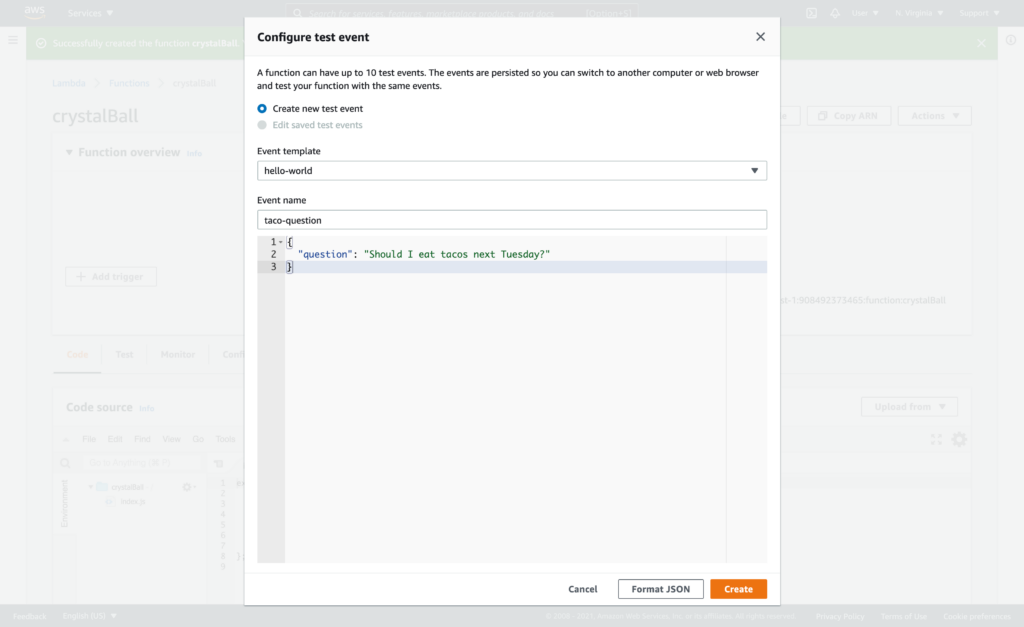This screenshot has width=1024, height=627.
Task: Click the Format JSON button
Action: click(x=660, y=589)
